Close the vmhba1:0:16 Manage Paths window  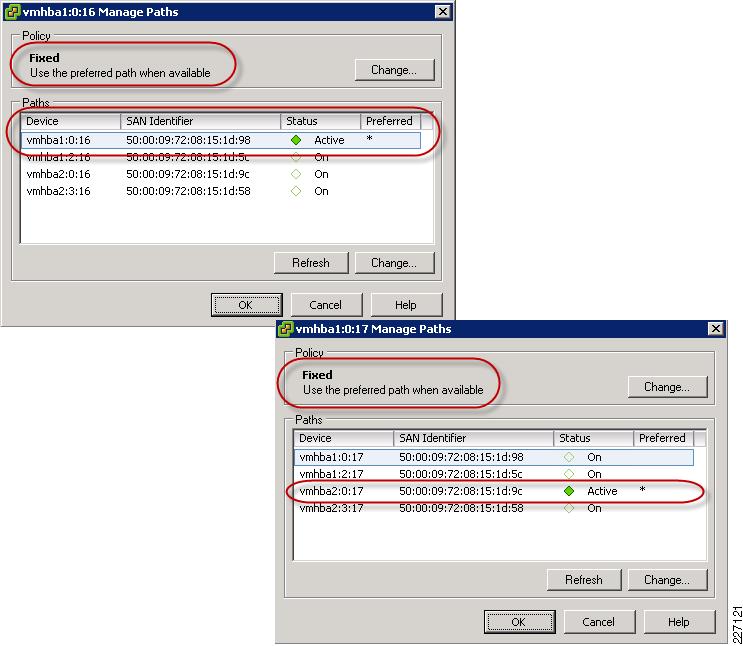[443, 12]
